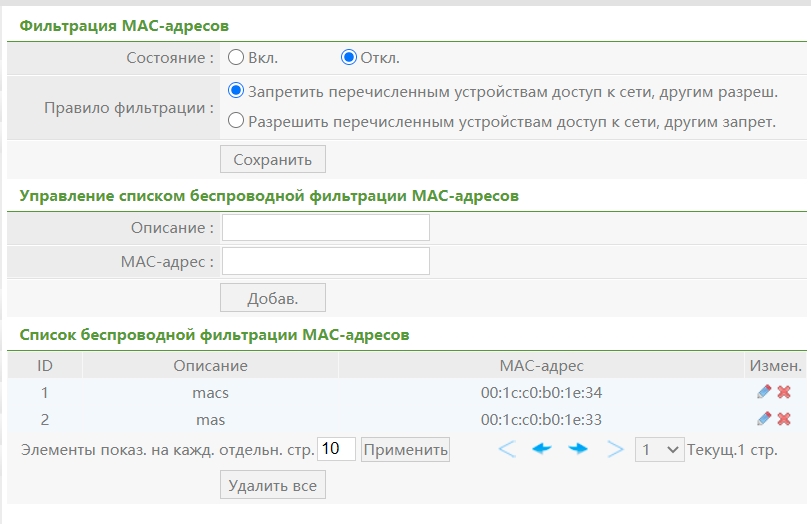Image resolution: width=811 pixels, height=524 pixels.
Task: Click the items per page input box
Action: [x=337, y=449]
